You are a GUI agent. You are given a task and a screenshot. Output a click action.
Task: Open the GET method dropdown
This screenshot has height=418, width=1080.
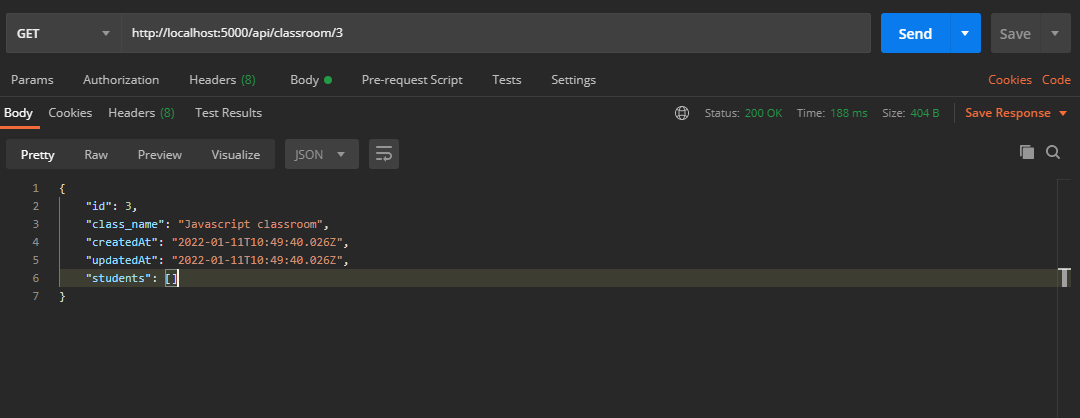click(x=63, y=33)
